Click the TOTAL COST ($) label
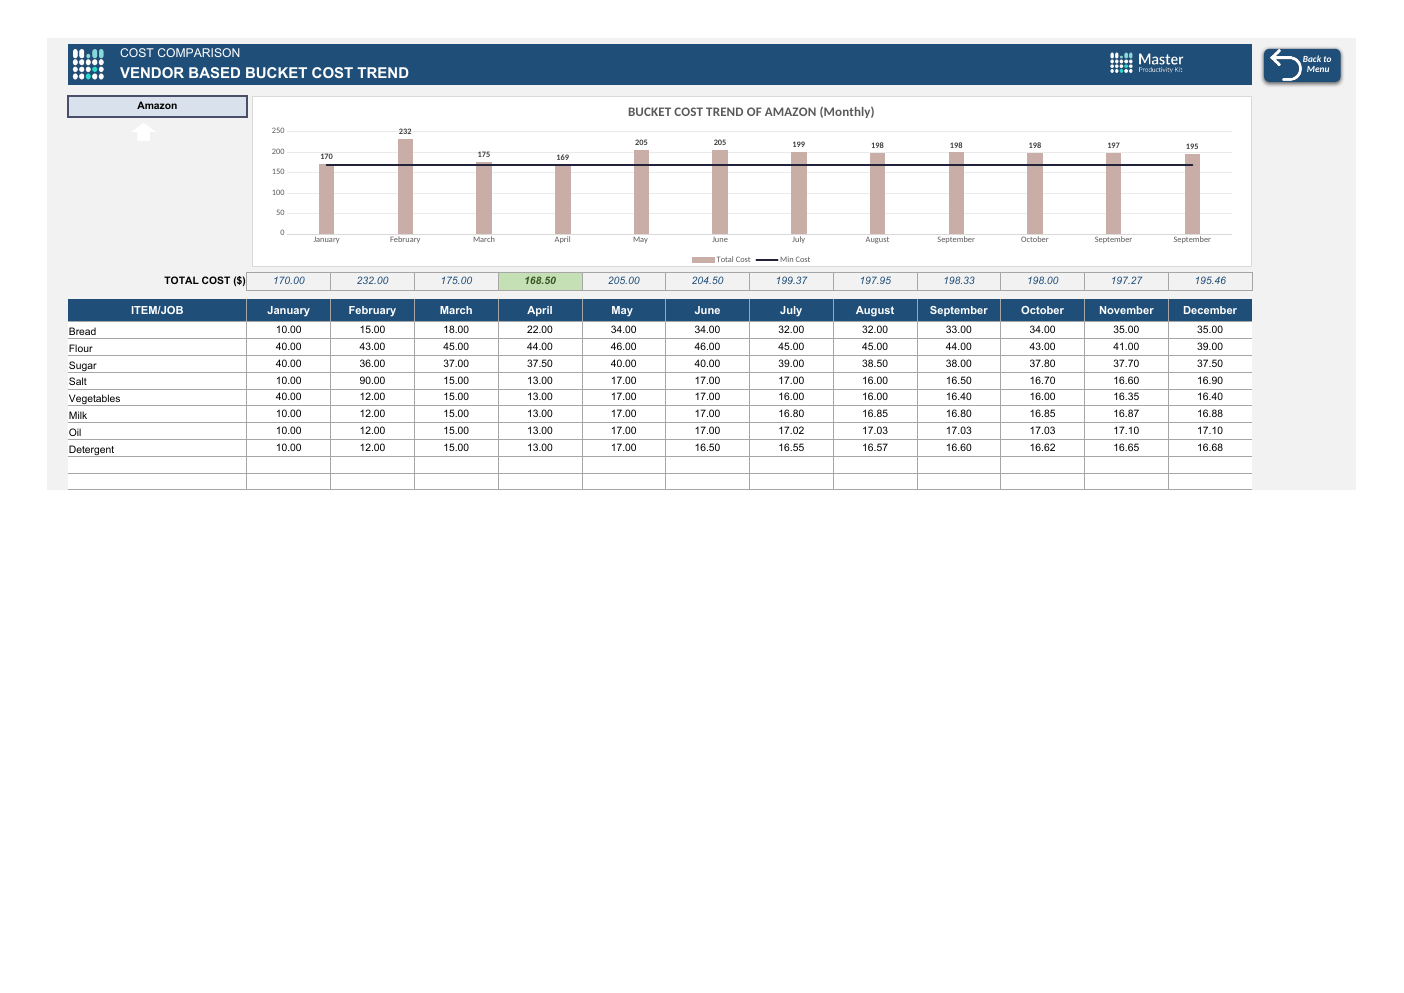 (204, 281)
